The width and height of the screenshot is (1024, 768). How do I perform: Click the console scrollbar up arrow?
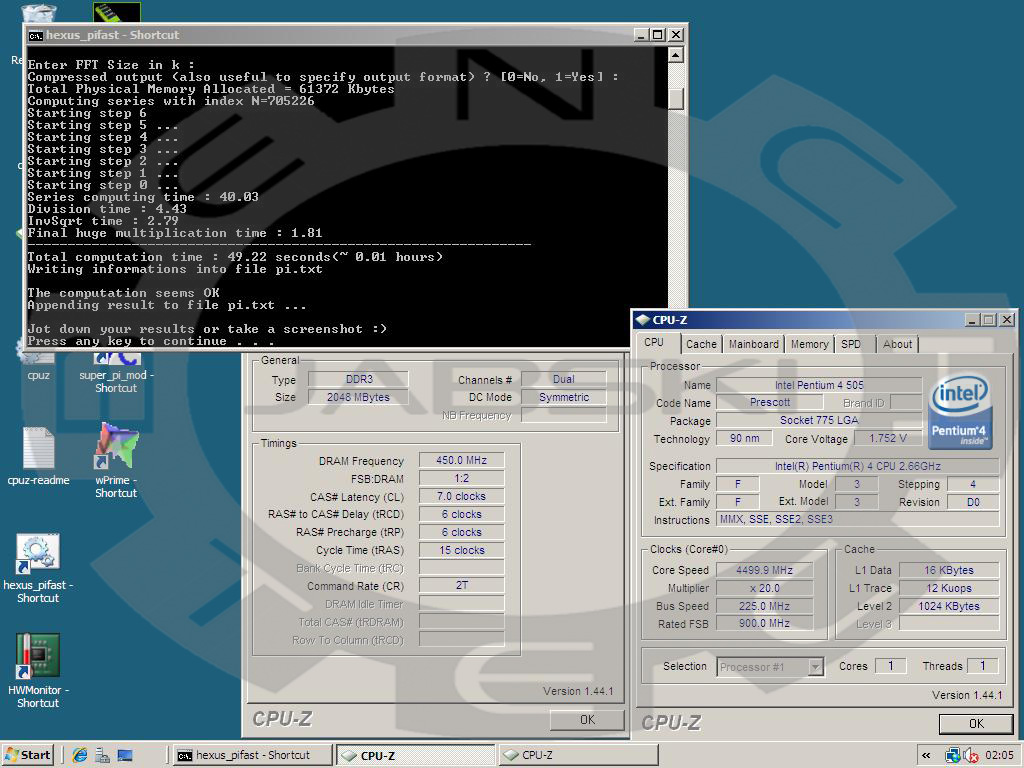click(676, 55)
